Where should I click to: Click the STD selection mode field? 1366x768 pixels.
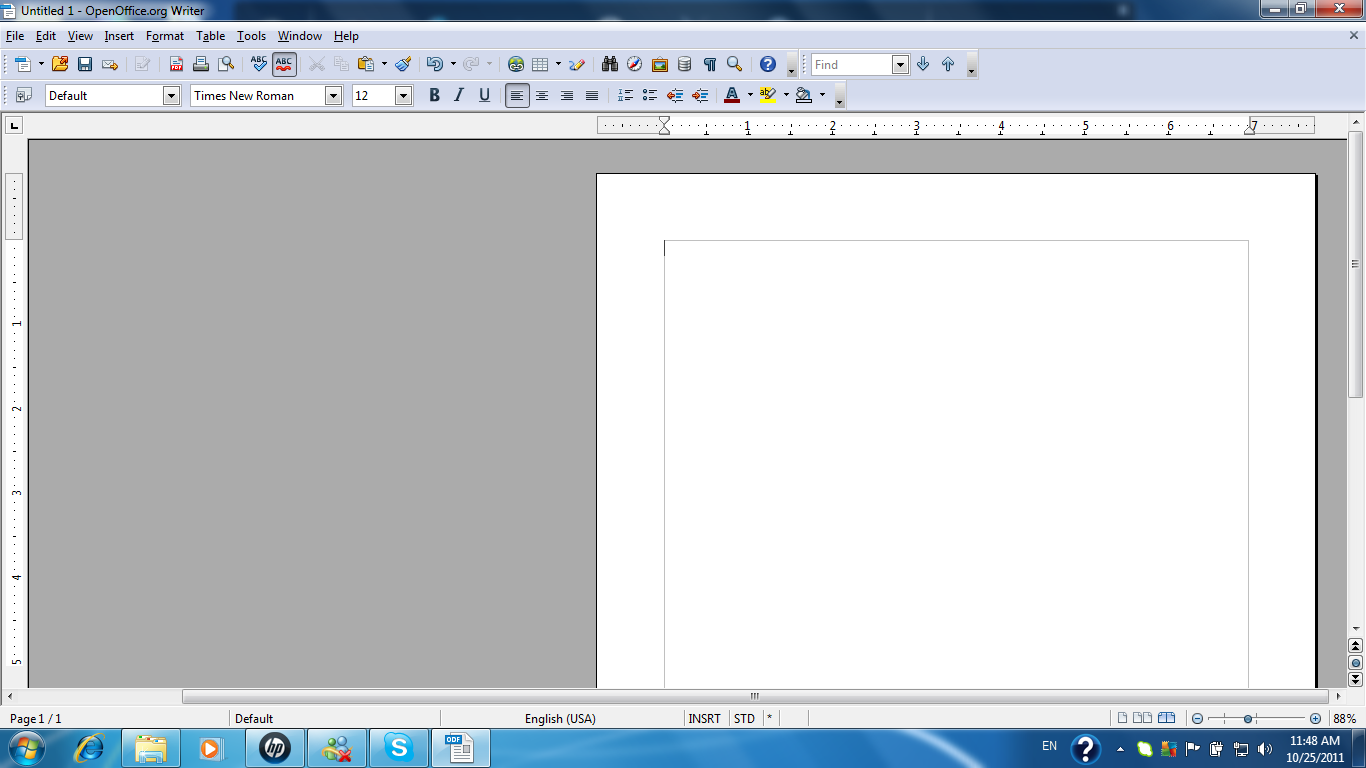point(745,718)
